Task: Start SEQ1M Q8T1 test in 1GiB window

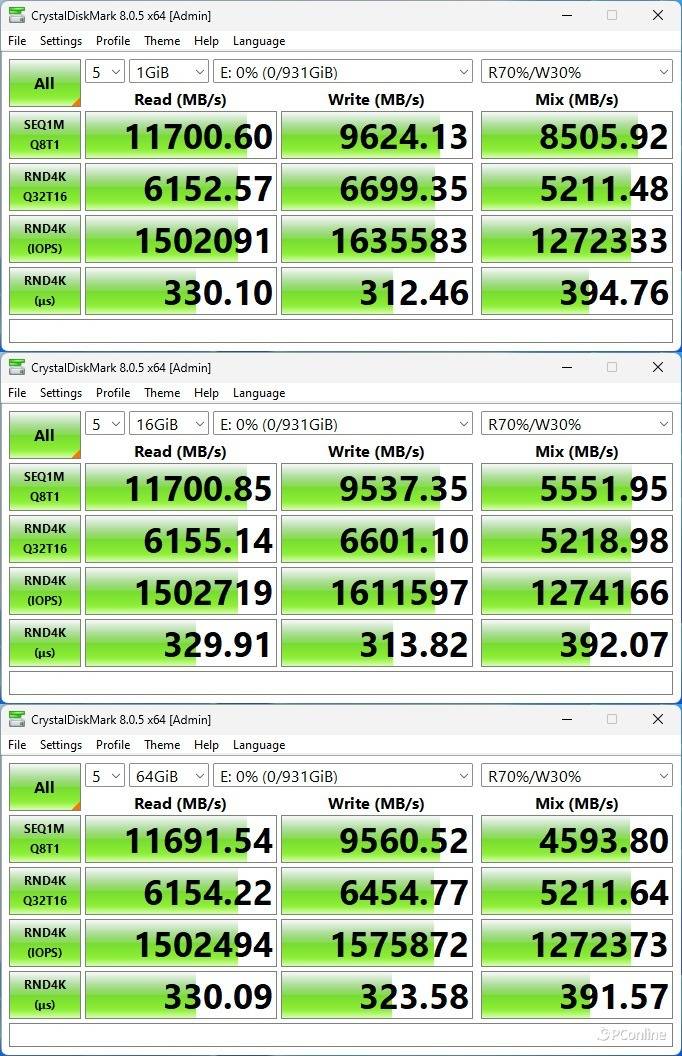Action: coord(44,135)
